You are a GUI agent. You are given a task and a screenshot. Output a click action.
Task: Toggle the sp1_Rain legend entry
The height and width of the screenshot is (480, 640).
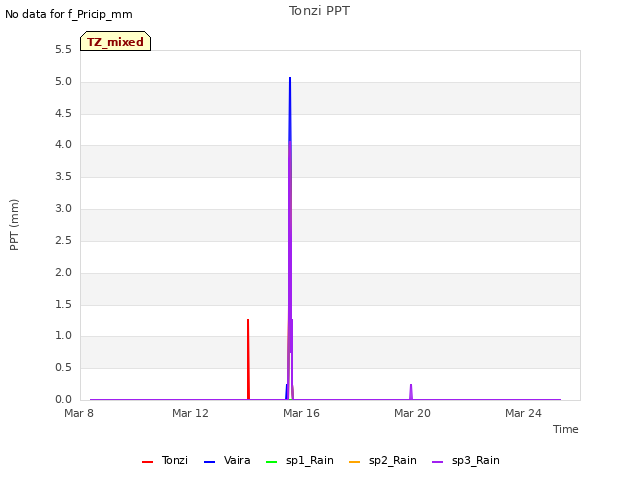(x=300, y=461)
